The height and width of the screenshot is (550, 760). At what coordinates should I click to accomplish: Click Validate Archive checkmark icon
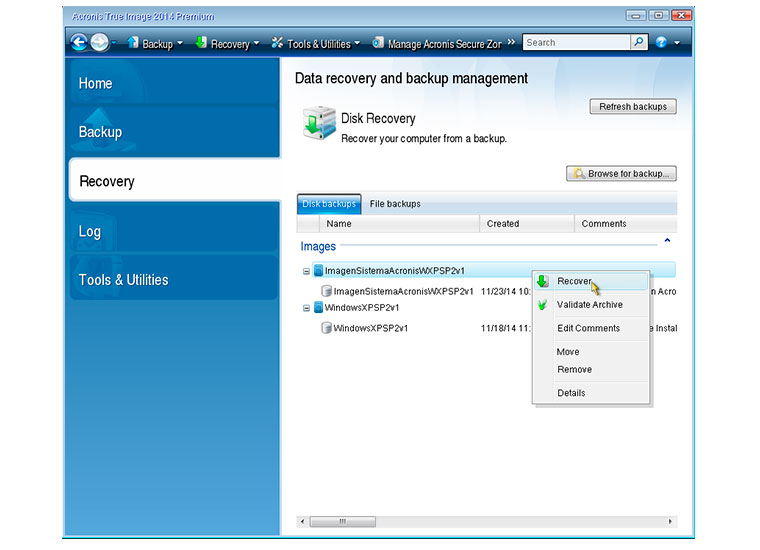pos(542,305)
